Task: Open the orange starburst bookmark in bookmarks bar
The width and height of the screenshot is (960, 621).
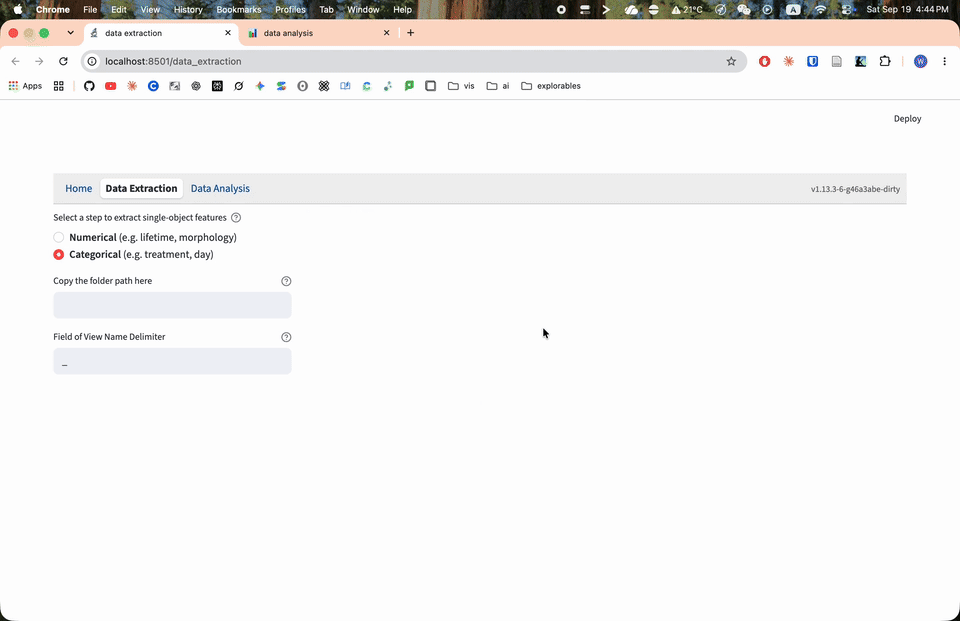Action: click(x=132, y=86)
